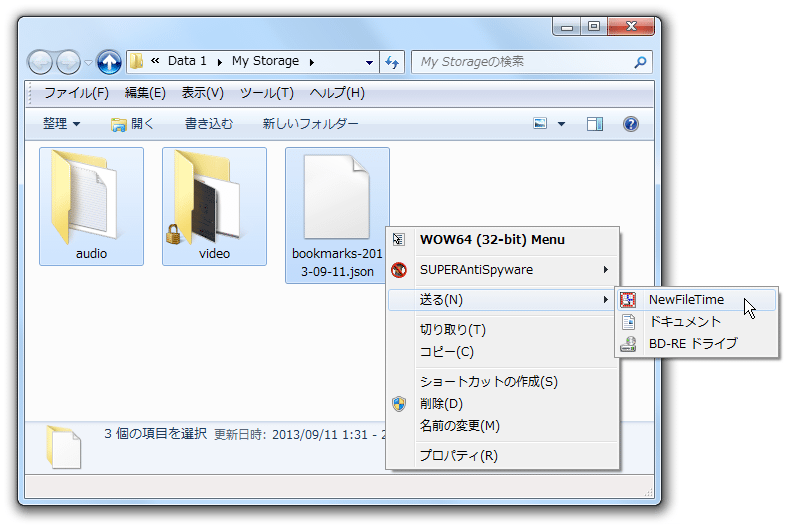This screenshot has width=788, height=529.
Task: Select My Storage in the address breadcrumb
Action: click(265, 61)
